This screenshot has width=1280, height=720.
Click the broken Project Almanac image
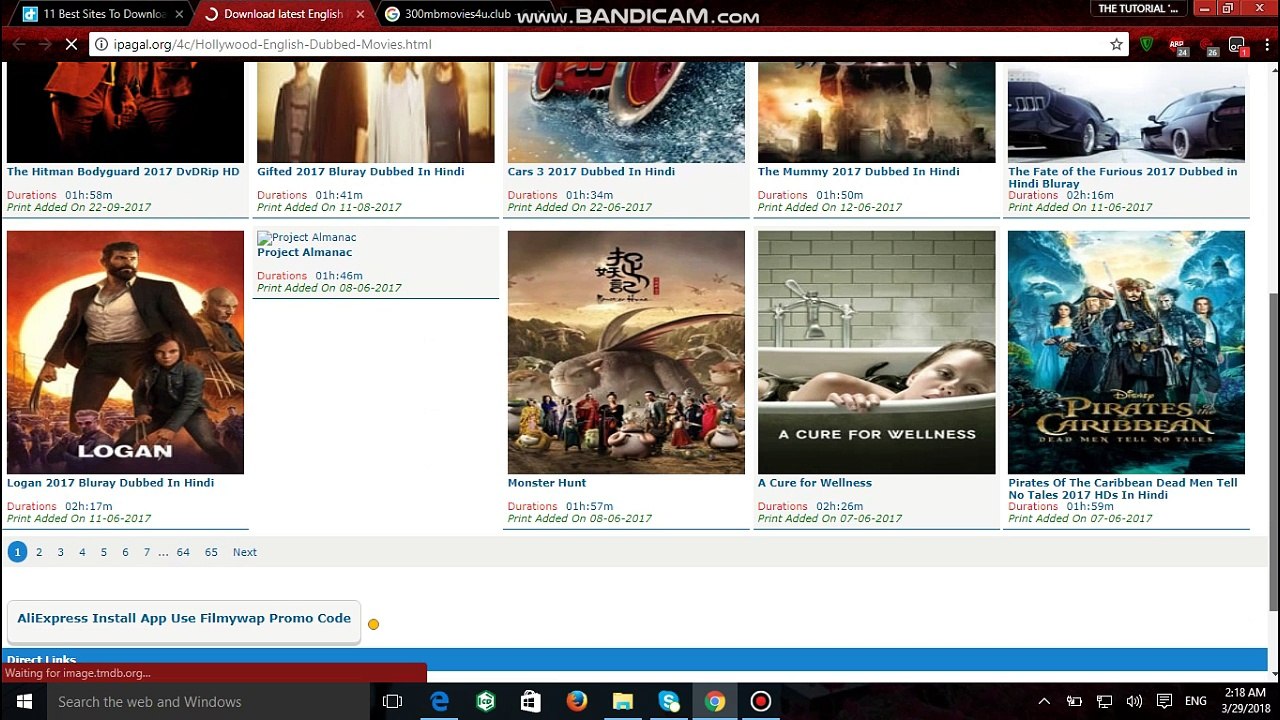click(307, 238)
